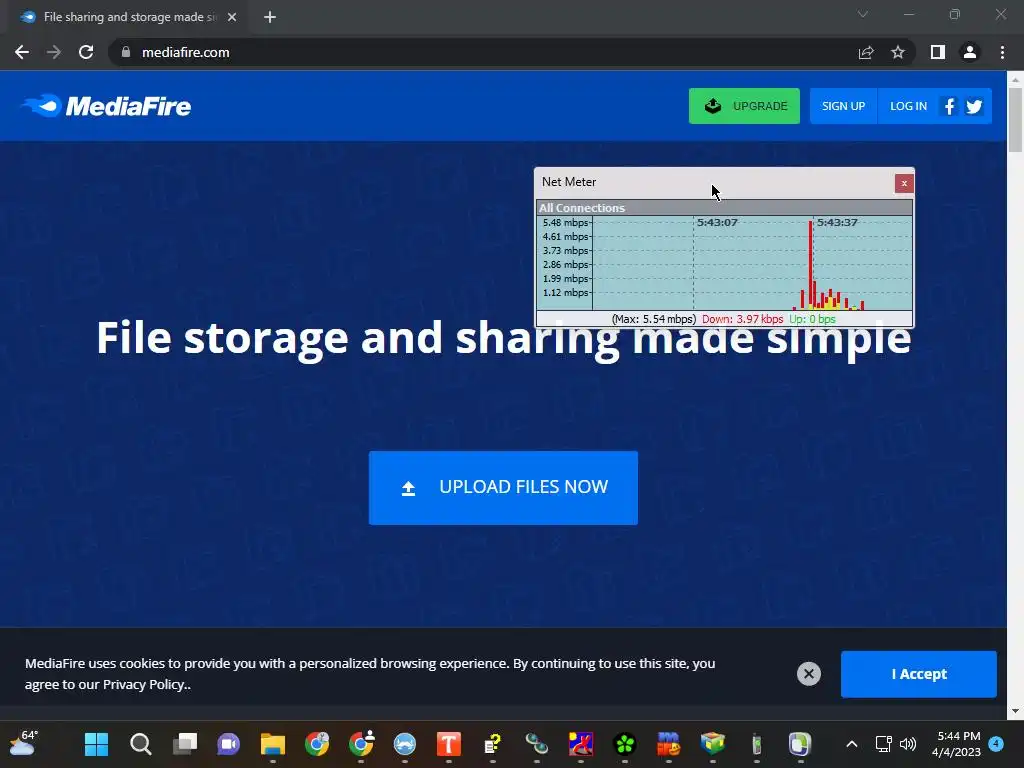Screen dimensions: 1024x768
Task: Go back with browser back arrow
Action: coord(22,52)
